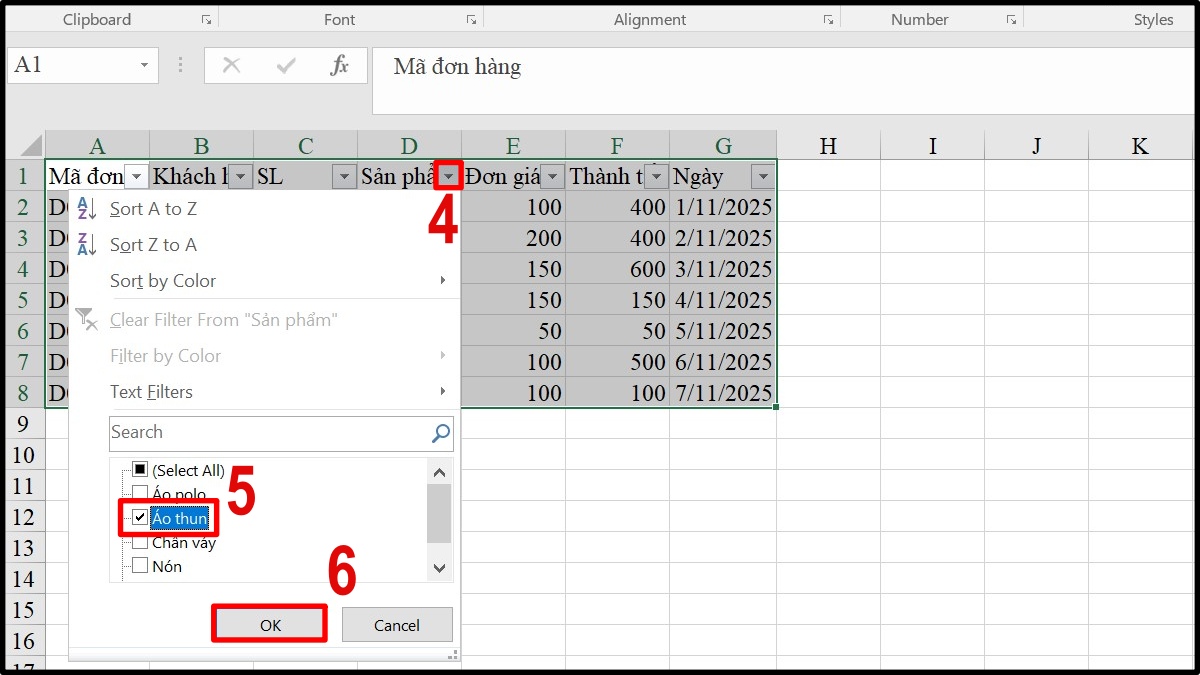Click the Clear Filter funnel icon
The height and width of the screenshot is (675, 1200).
coord(88,319)
